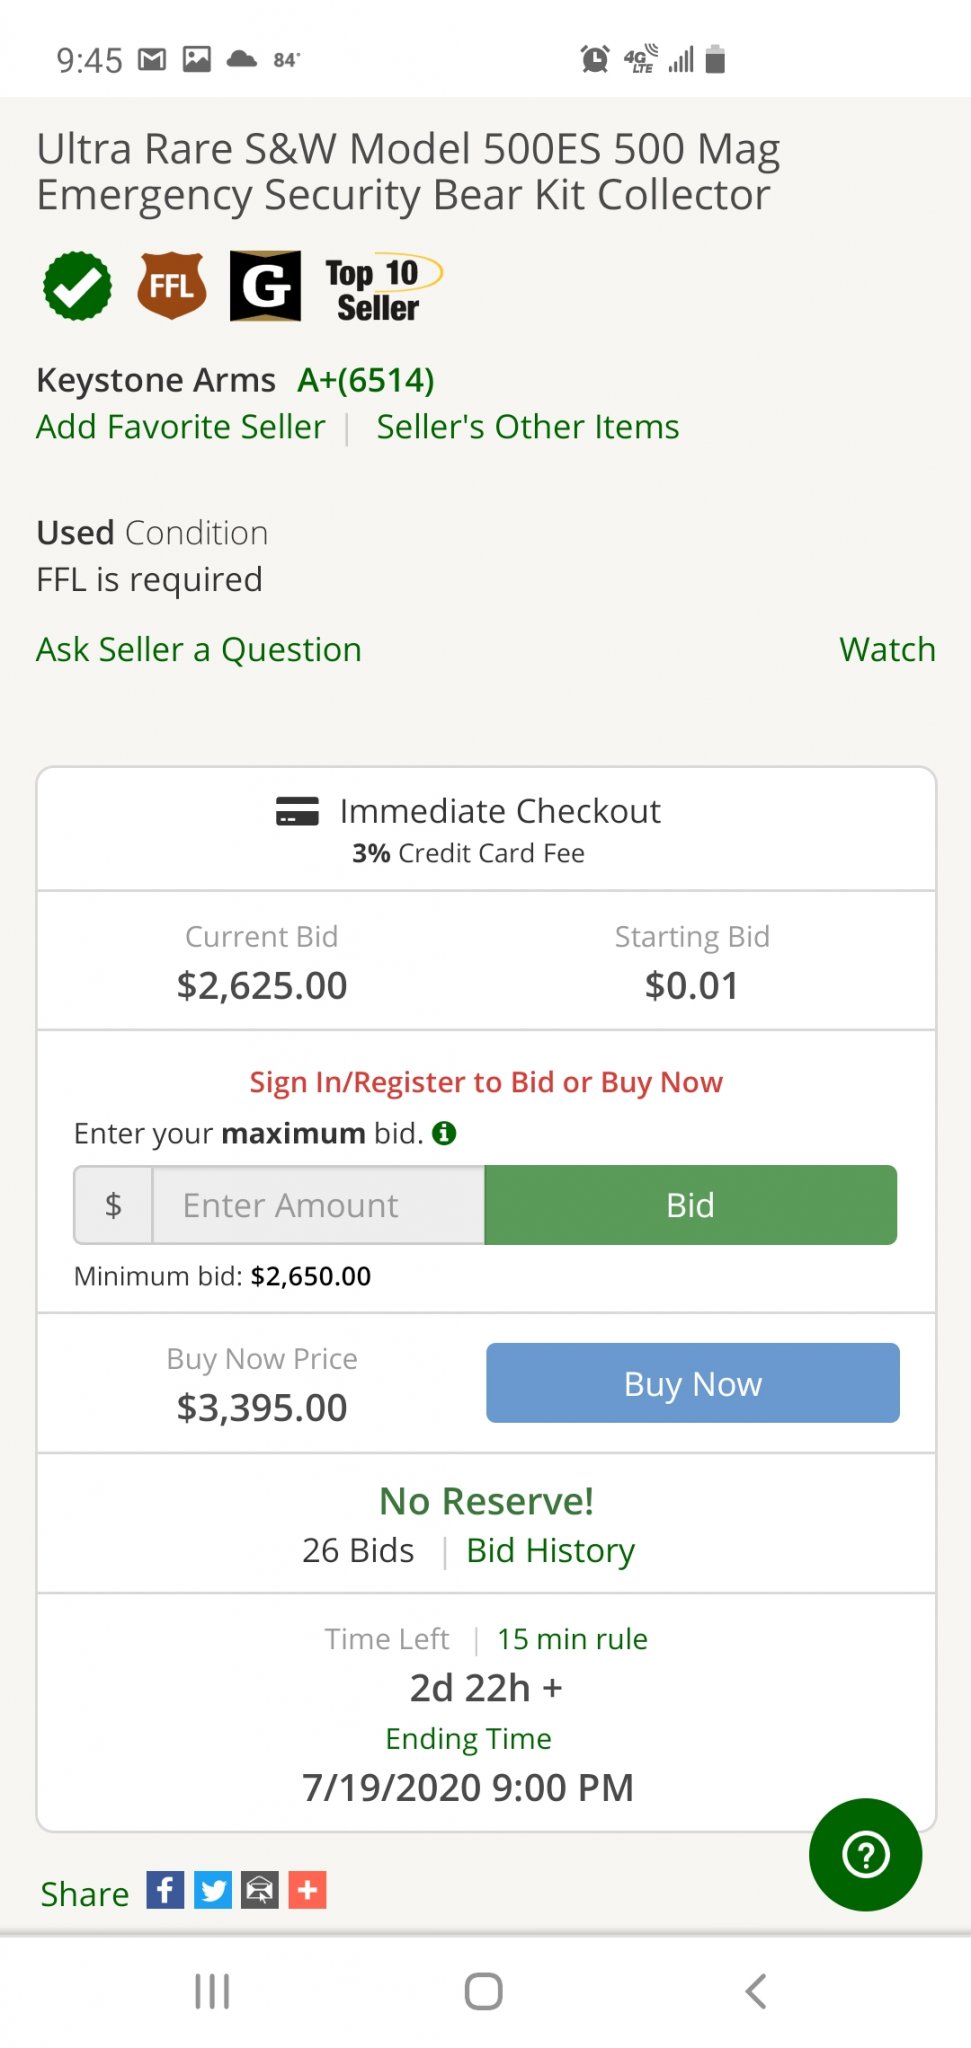The width and height of the screenshot is (971, 2048).
Task: Open the green help question button
Action: coord(866,1855)
